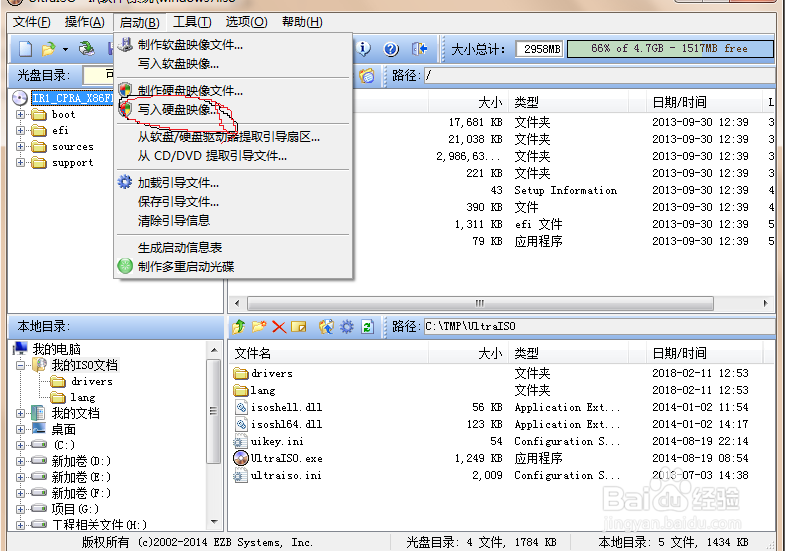Click the rename folder icon in local toolbar
Screen dimensions: 785x551
tap(298, 327)
